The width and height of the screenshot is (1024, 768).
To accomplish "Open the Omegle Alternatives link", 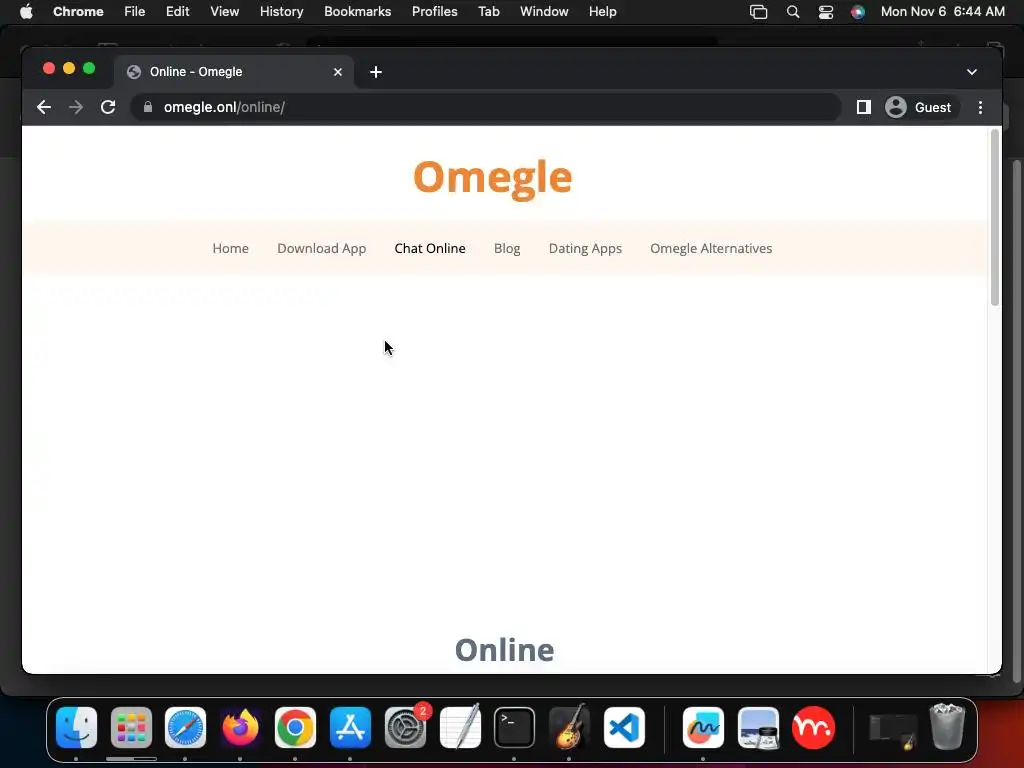I will [x=711, y=248].
